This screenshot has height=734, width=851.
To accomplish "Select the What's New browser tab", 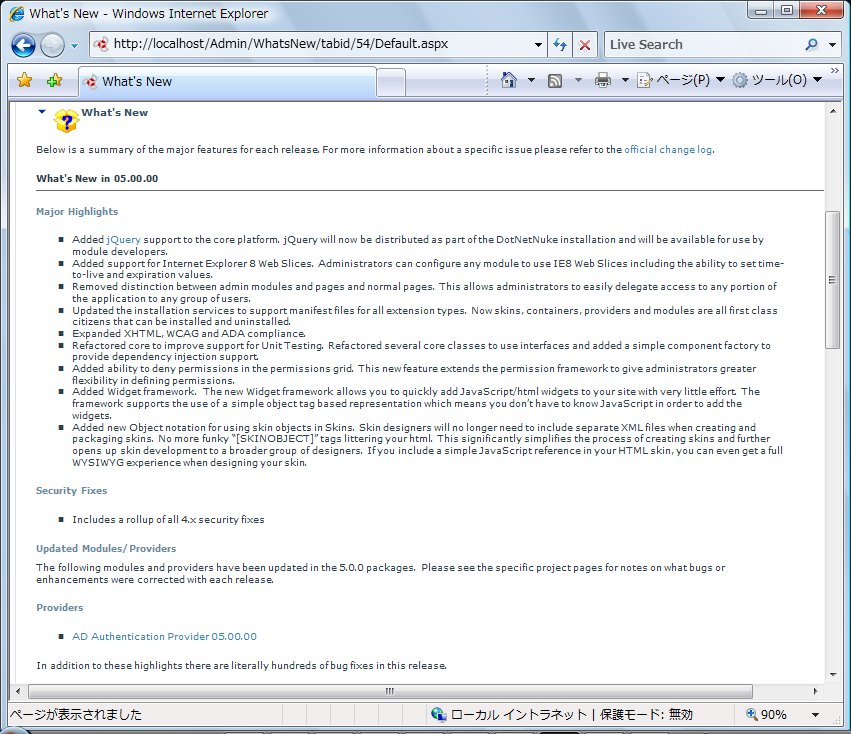I will (227, 81).
